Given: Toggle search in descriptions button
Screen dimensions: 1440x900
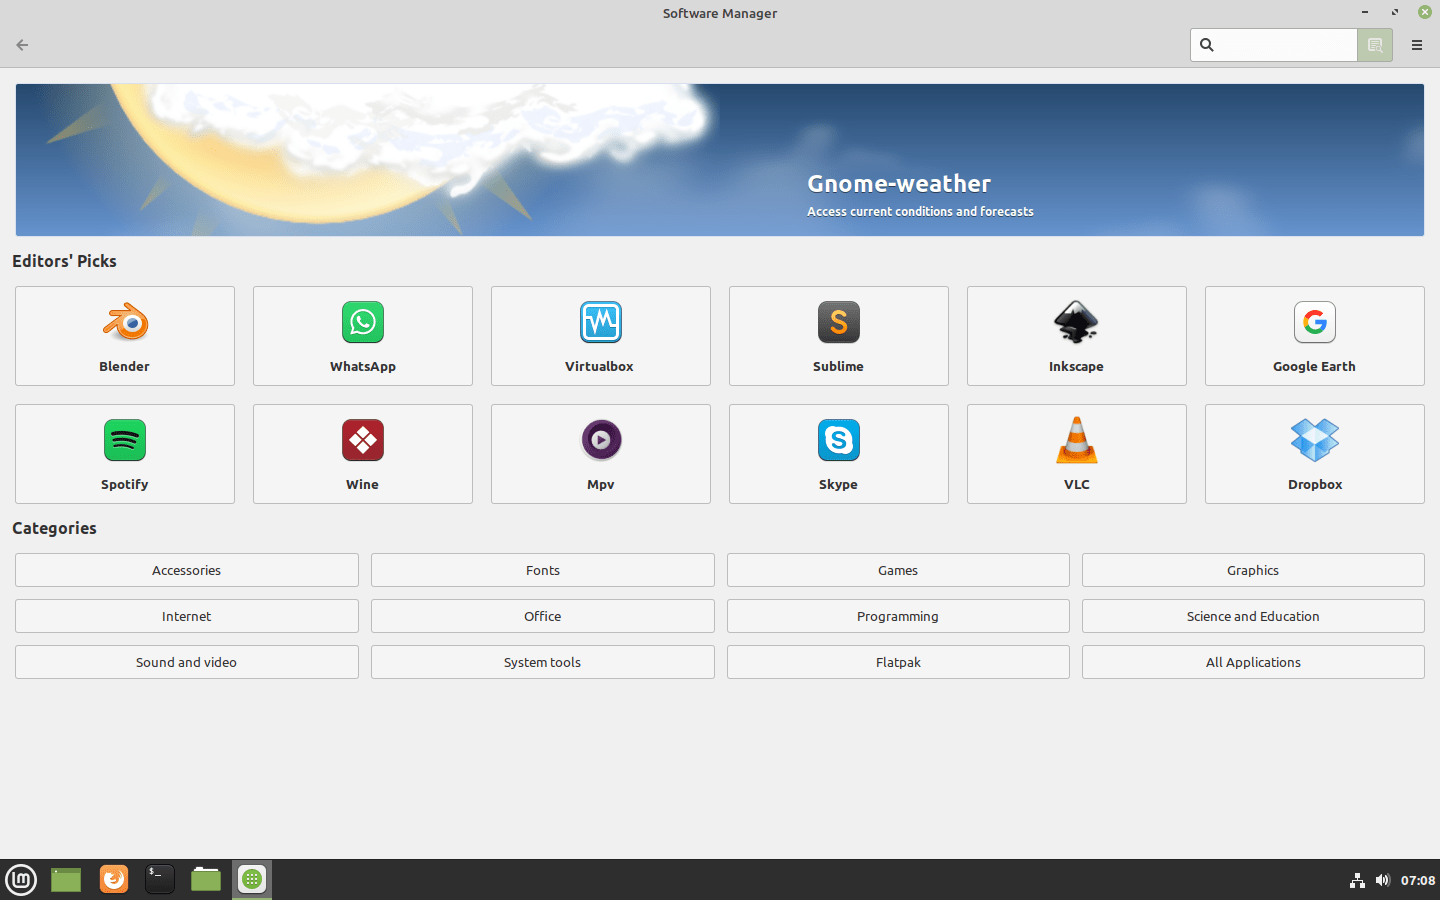Looking at the screenshot, I should [x=1375, y=45].
